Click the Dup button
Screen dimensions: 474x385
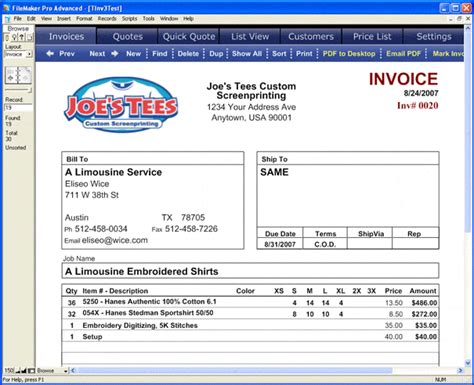click(x=216, y=53)
